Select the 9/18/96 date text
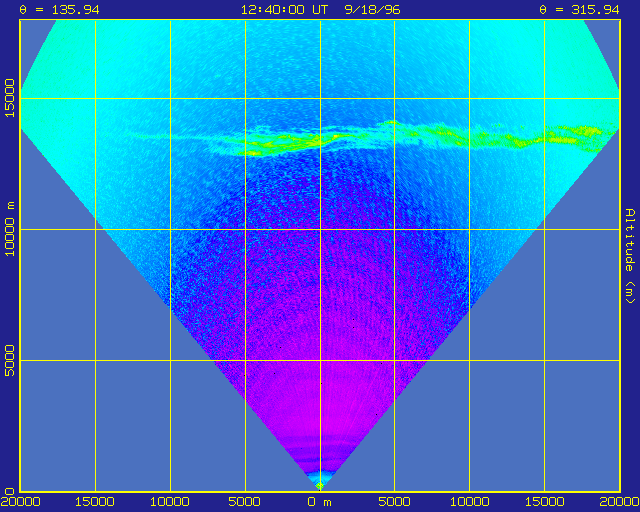640x512 pixels. (x=372, y=9)
